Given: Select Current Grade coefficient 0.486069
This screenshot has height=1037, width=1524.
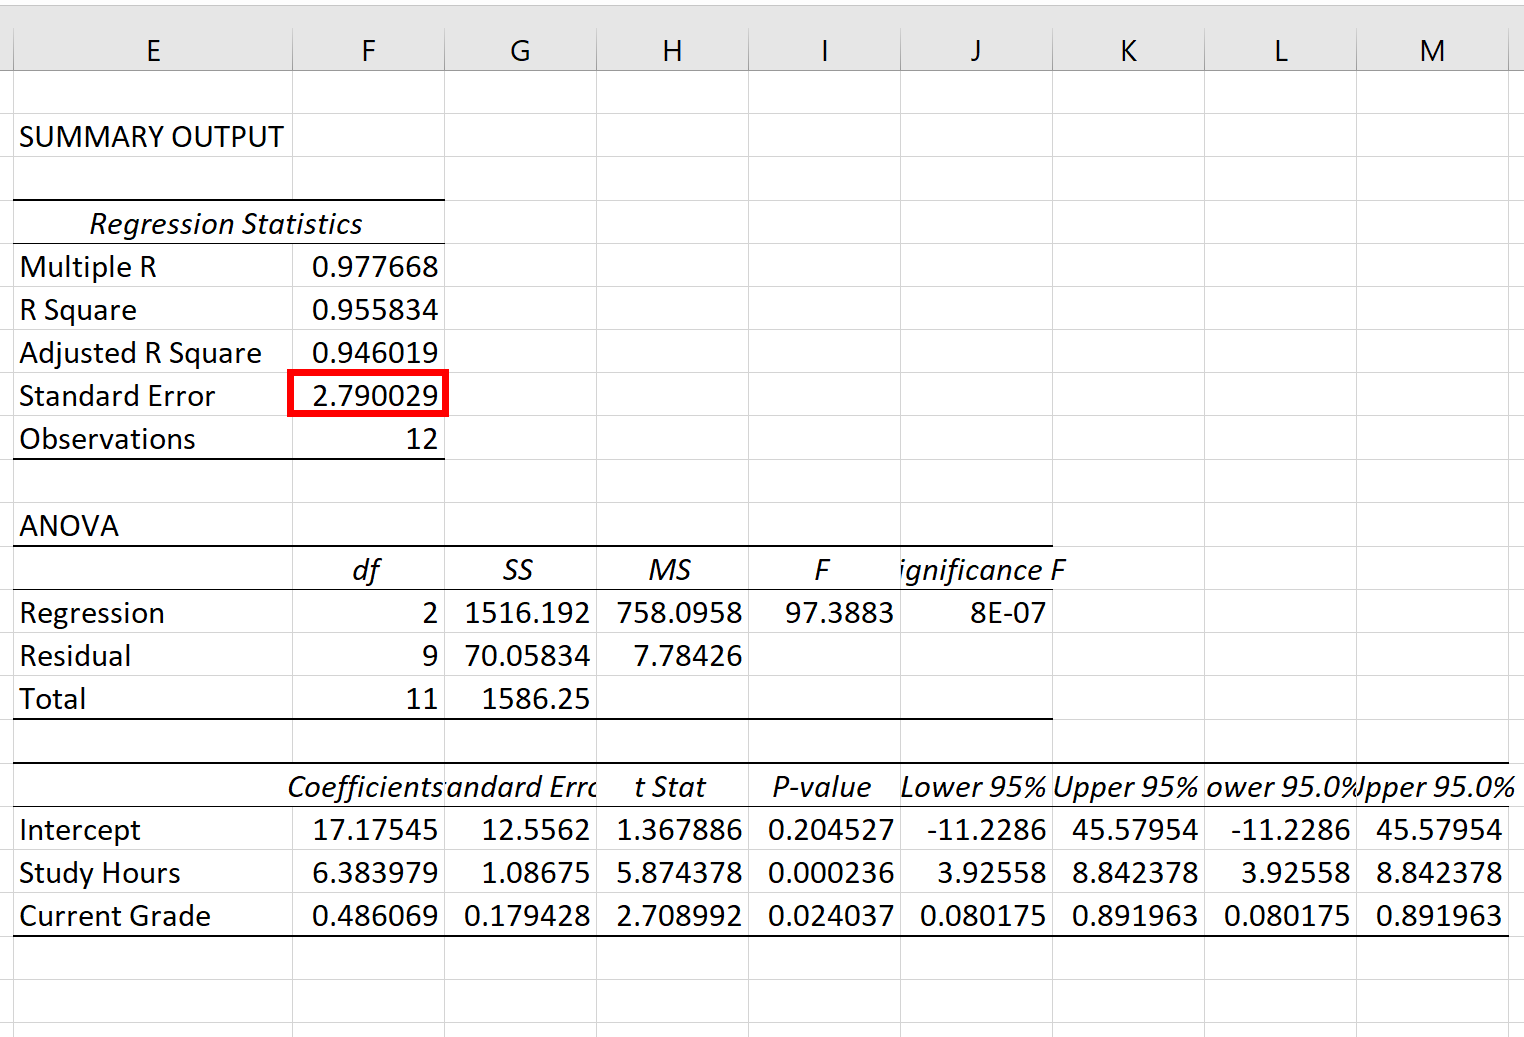Looking at the screenshot, I should 368,915.
